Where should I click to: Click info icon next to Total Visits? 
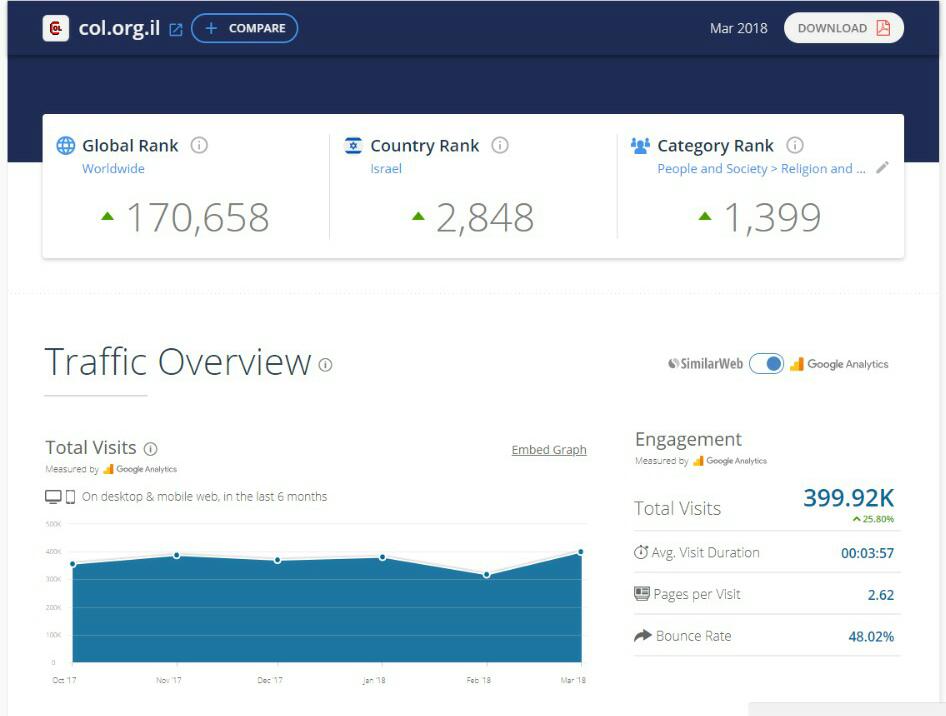coord(151,449)
